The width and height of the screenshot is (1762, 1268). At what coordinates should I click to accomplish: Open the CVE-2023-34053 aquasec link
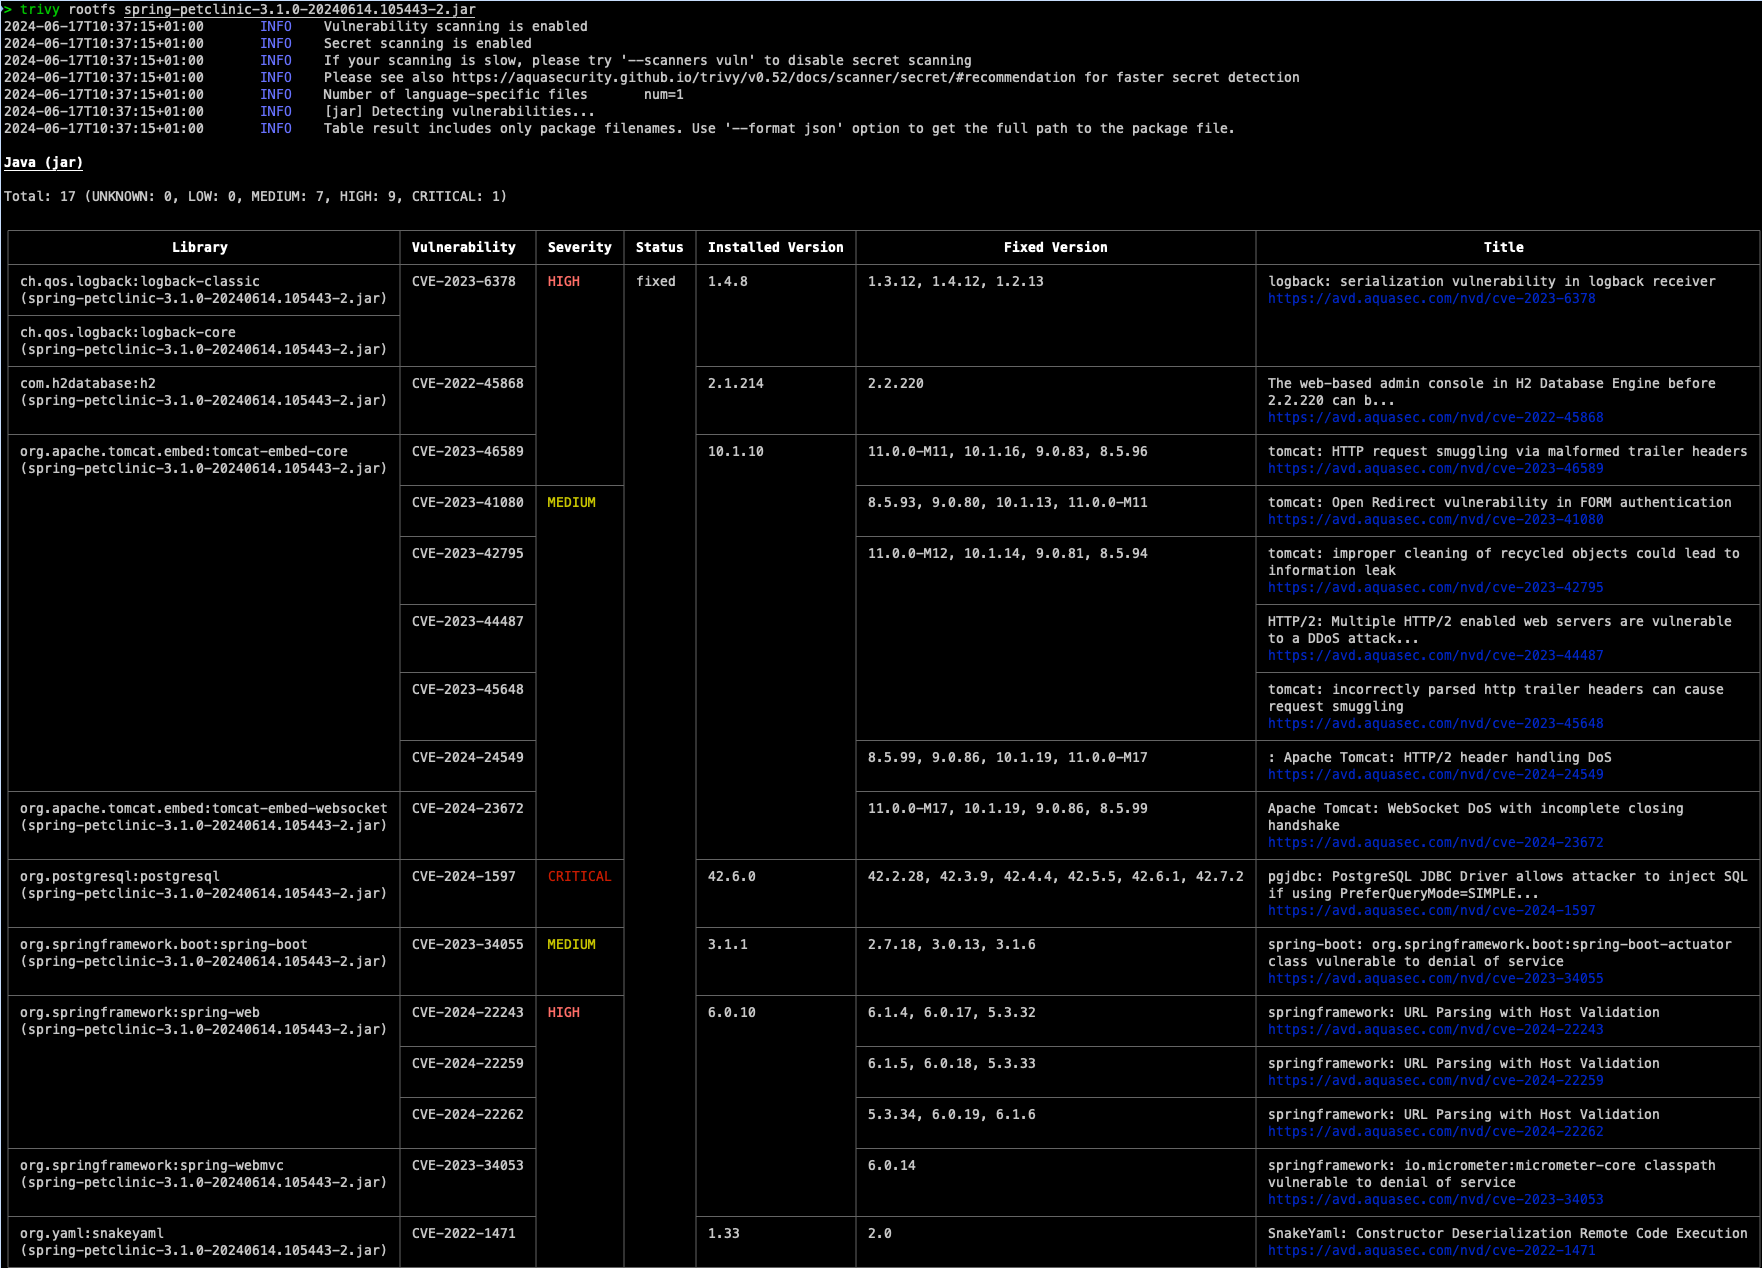point(1435,1200)
